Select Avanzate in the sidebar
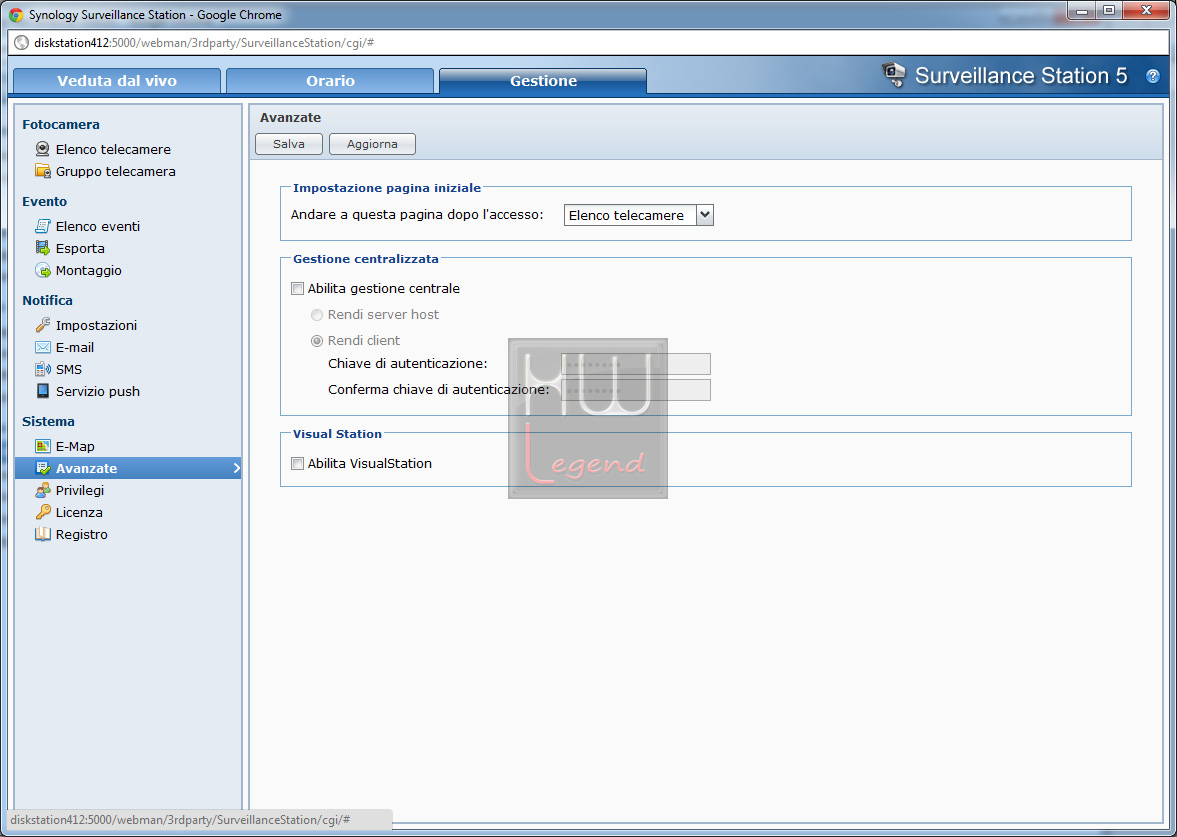Viewport: 1177px width, 837px height. pyautogui.click(x=128, y=468)
